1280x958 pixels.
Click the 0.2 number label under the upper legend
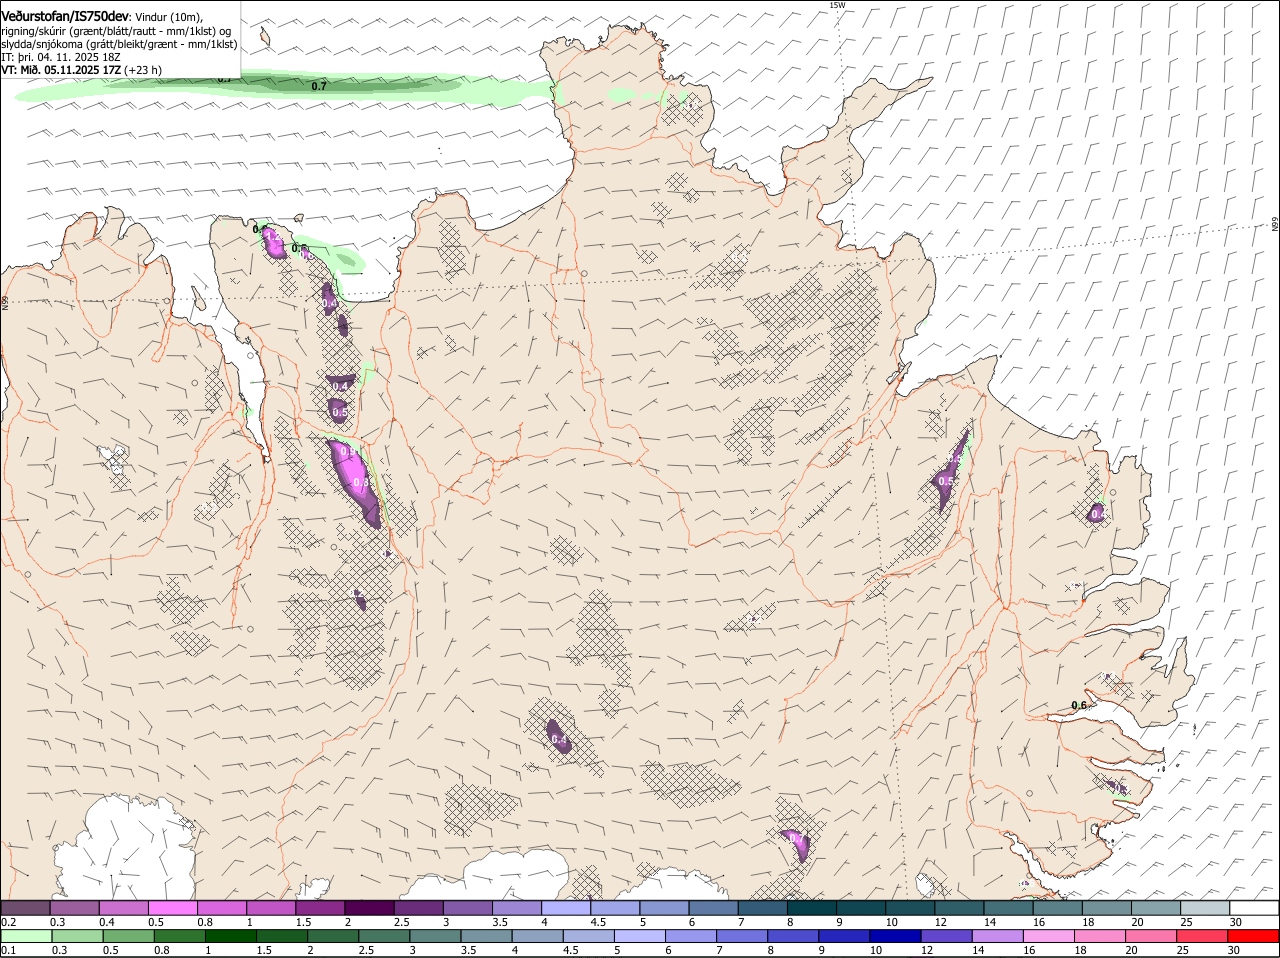click(x=9, y=922)
